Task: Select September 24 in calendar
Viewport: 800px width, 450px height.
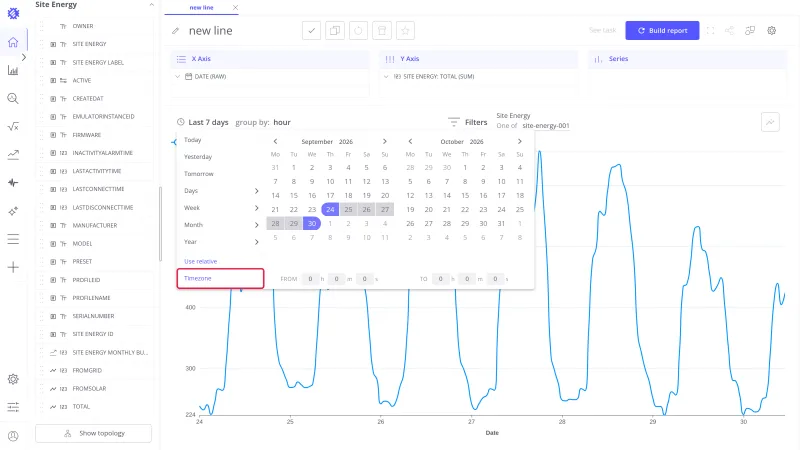Action: coord(330,209)
